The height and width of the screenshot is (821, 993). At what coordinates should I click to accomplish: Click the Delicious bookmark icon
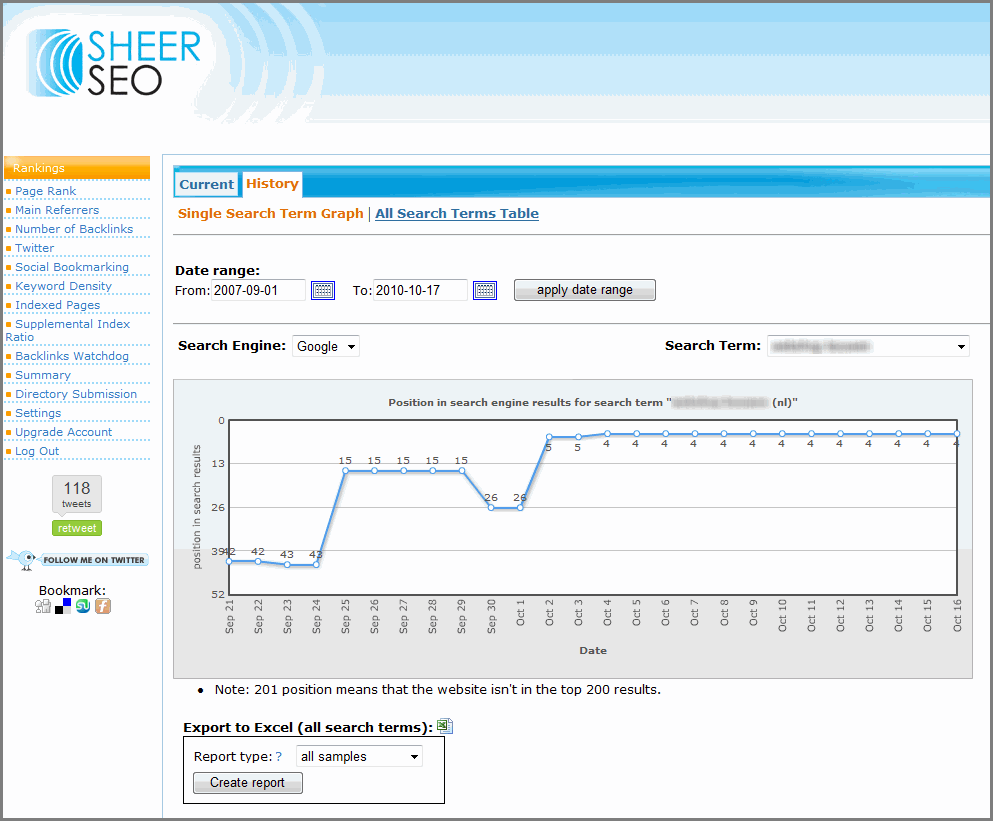tap(63, 606)
